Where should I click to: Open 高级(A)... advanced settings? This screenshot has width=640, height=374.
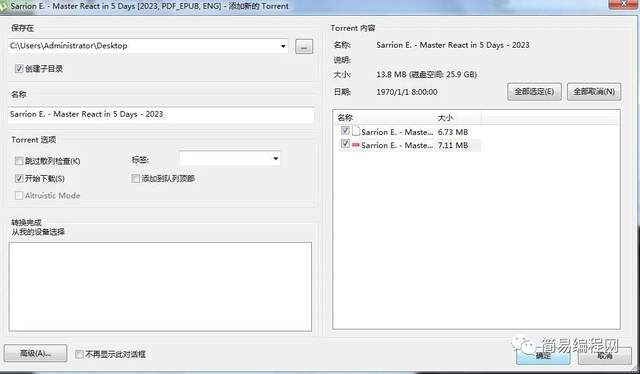coord(36,353)
